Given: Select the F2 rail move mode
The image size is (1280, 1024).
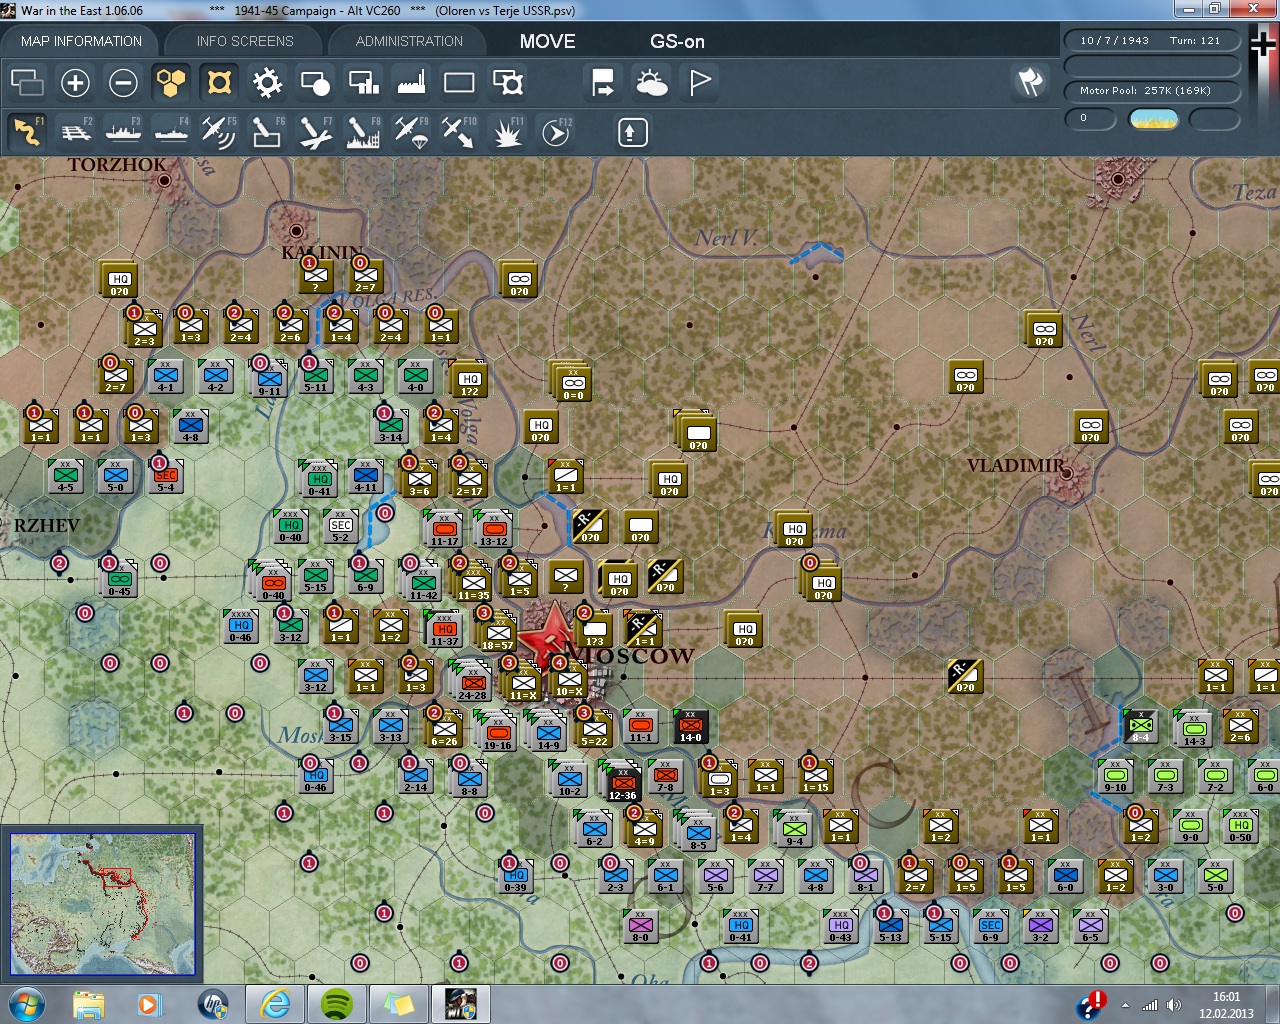Looking at the screenshot, I should click(x=76, y=132).
